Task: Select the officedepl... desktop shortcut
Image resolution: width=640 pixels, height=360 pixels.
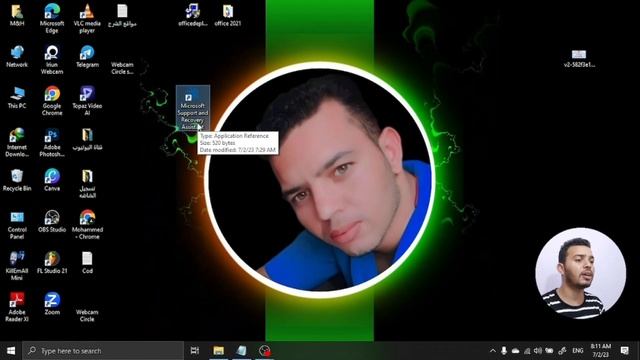Action: [193, 15]
